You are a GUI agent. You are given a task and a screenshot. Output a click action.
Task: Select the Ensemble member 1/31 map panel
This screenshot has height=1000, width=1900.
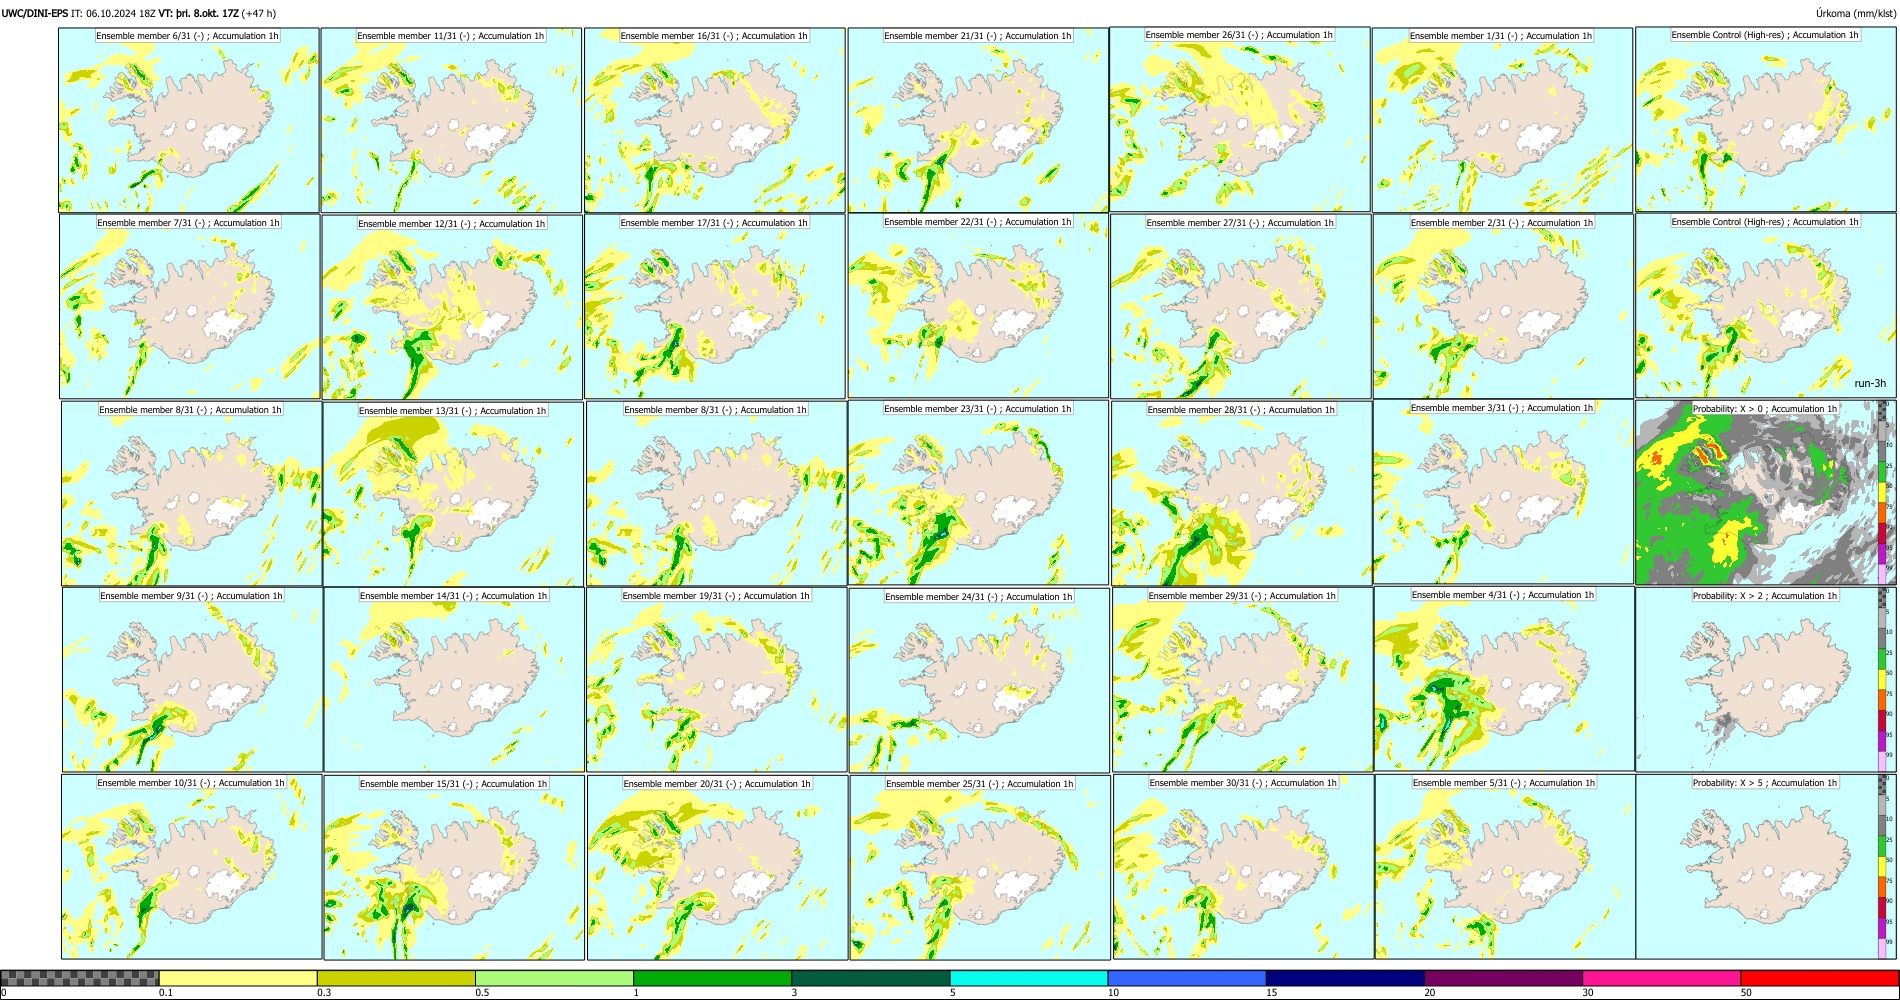[x=1503, y=120]
